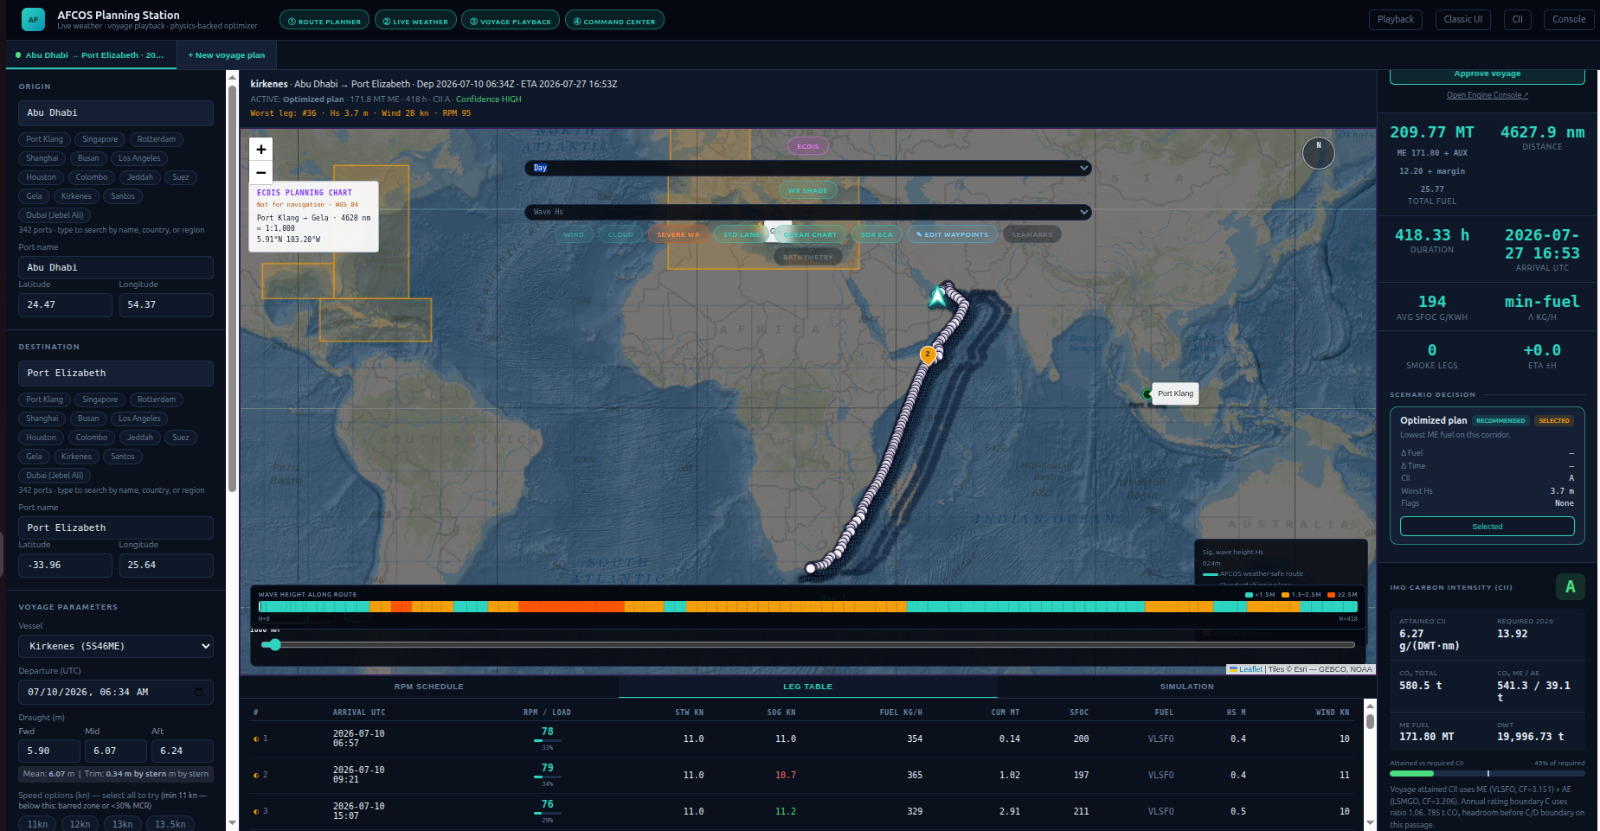
Task: Click the attained vs required CII progress bar
Action: (x=1487, y=773)
